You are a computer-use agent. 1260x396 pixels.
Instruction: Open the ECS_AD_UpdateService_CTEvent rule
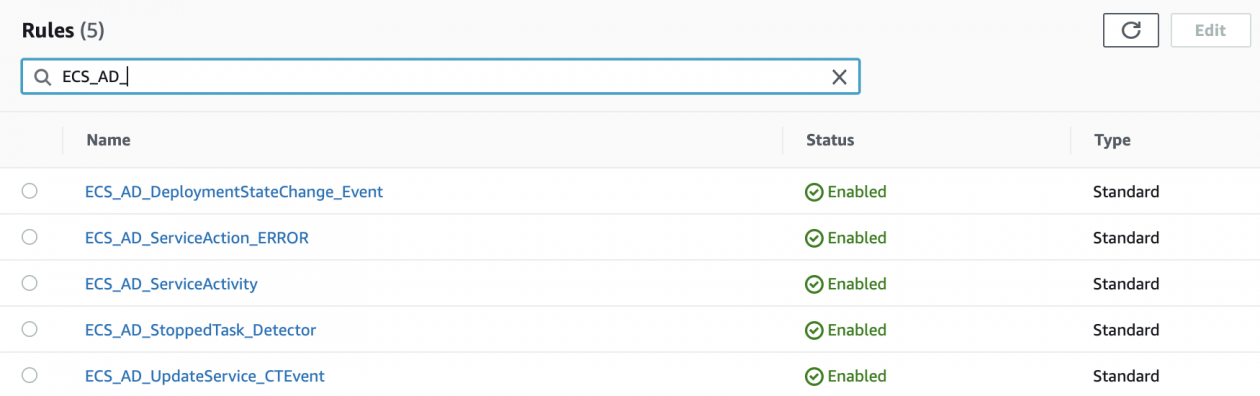205,376
